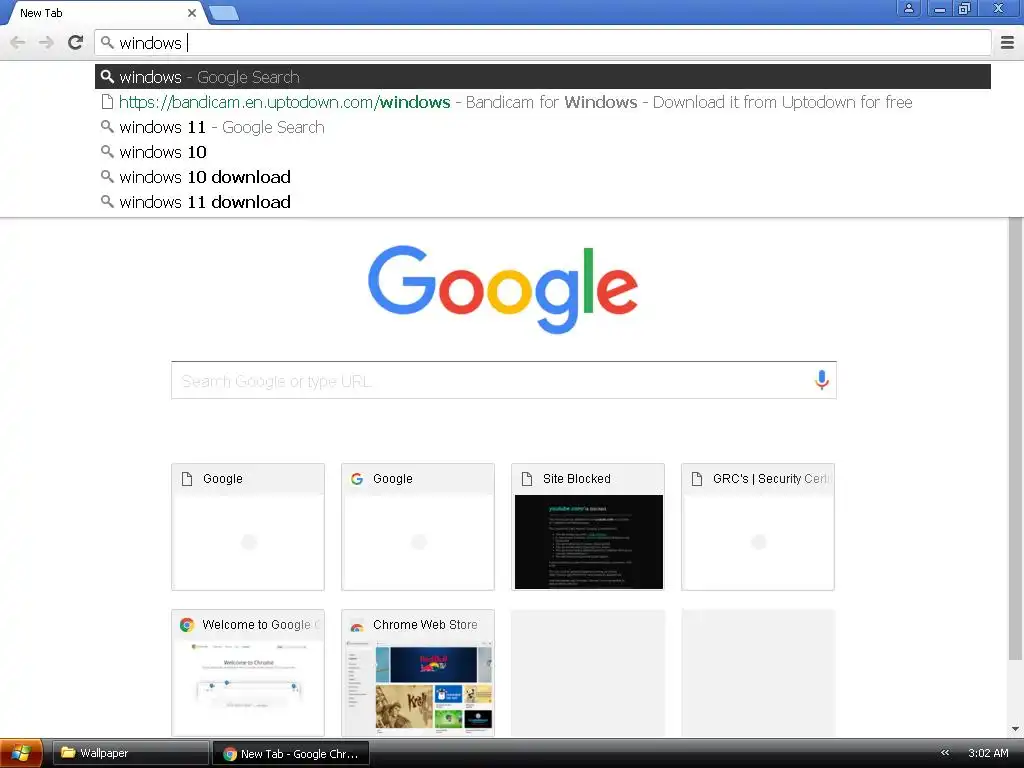Open a new tab with the tab button
The width and height of the screenshot is (1024, 768).
click(x=224, y=13)
